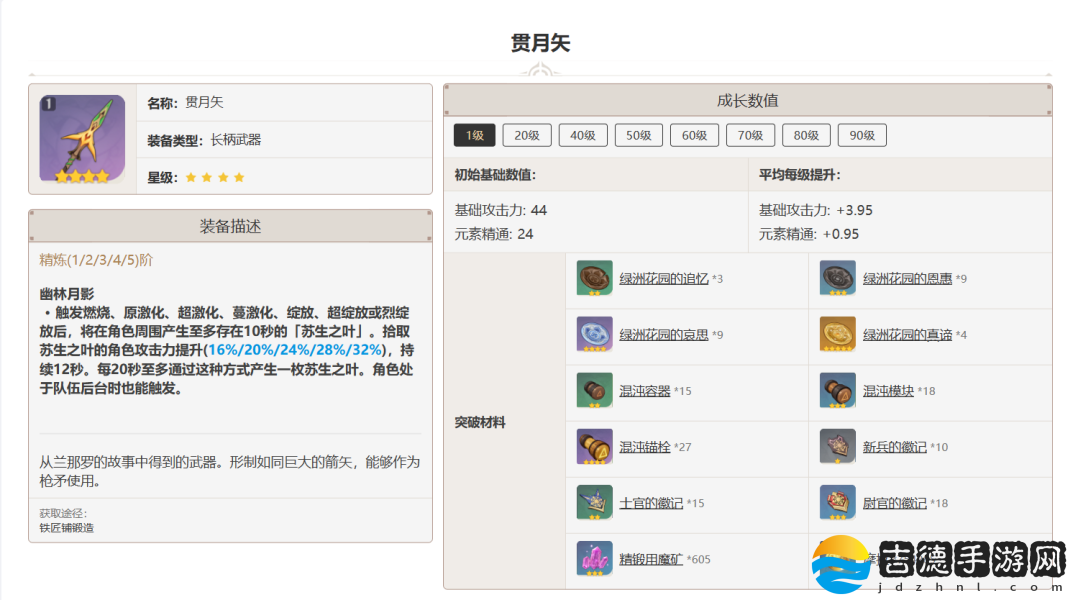Viewport: 1078px width, 600px height.
Task: Switch to the 20级 level tab
Action: [x=527, y=136]
